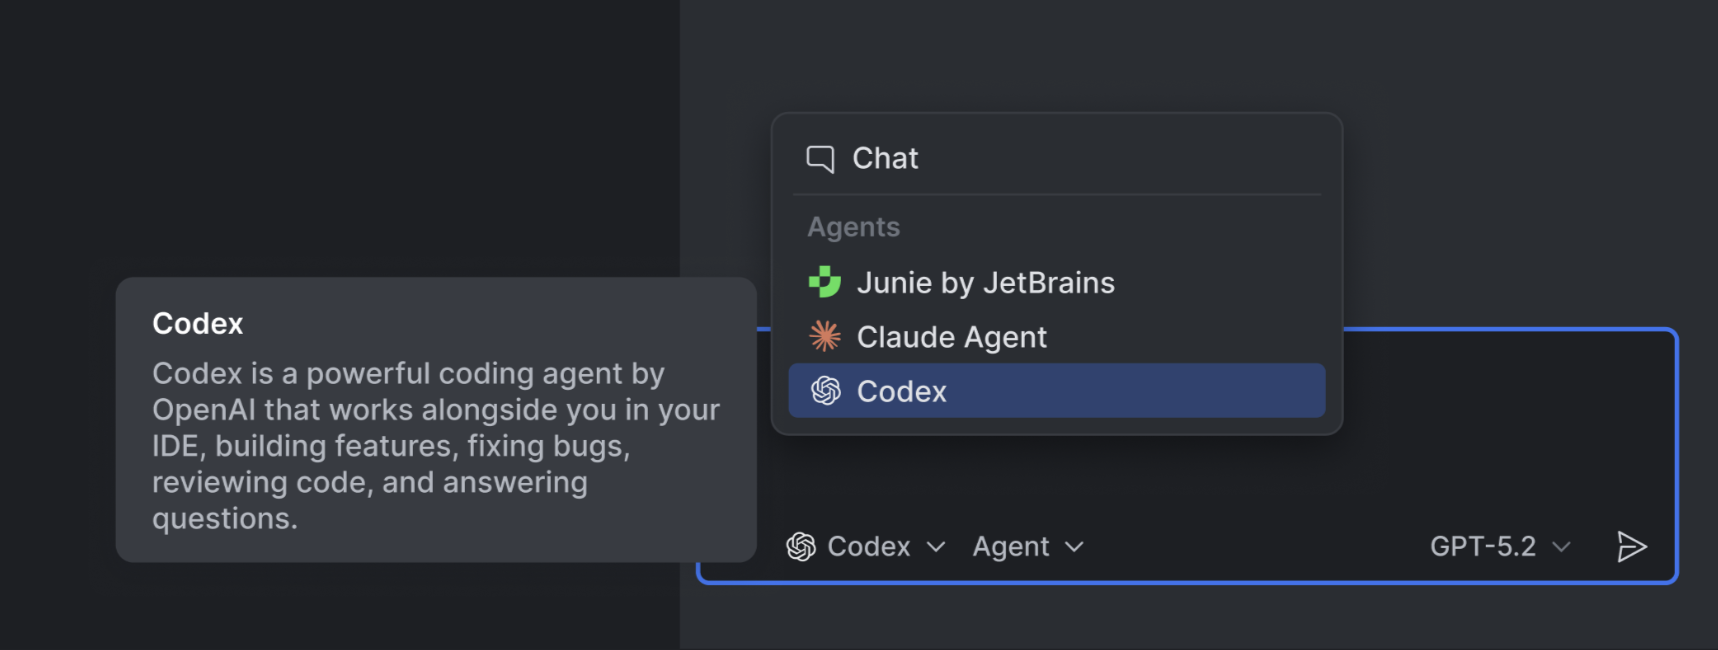Expand the chevron next to the Codex selector

(x=936, y=547)
